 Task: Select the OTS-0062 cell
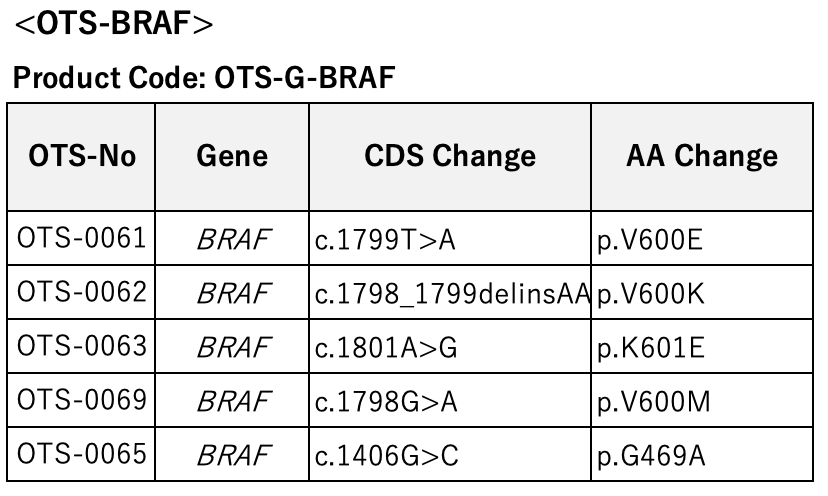[81, 292]
